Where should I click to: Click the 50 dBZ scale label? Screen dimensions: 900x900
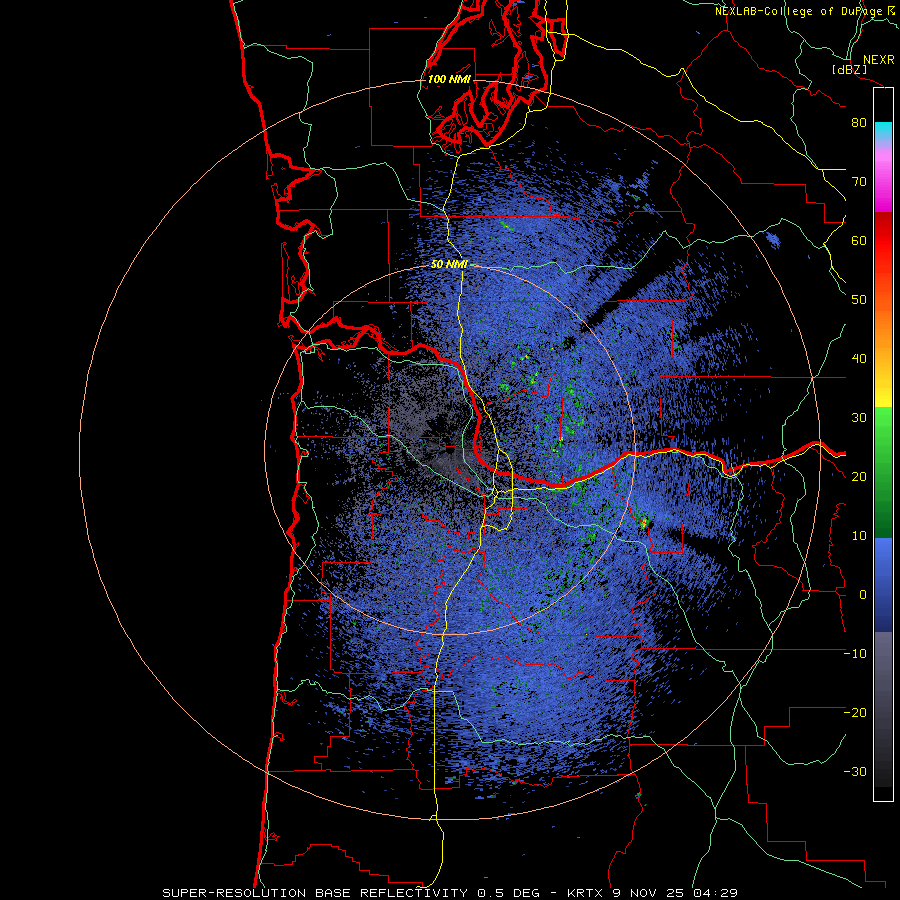pyautogui.click(x=859, y=300)
